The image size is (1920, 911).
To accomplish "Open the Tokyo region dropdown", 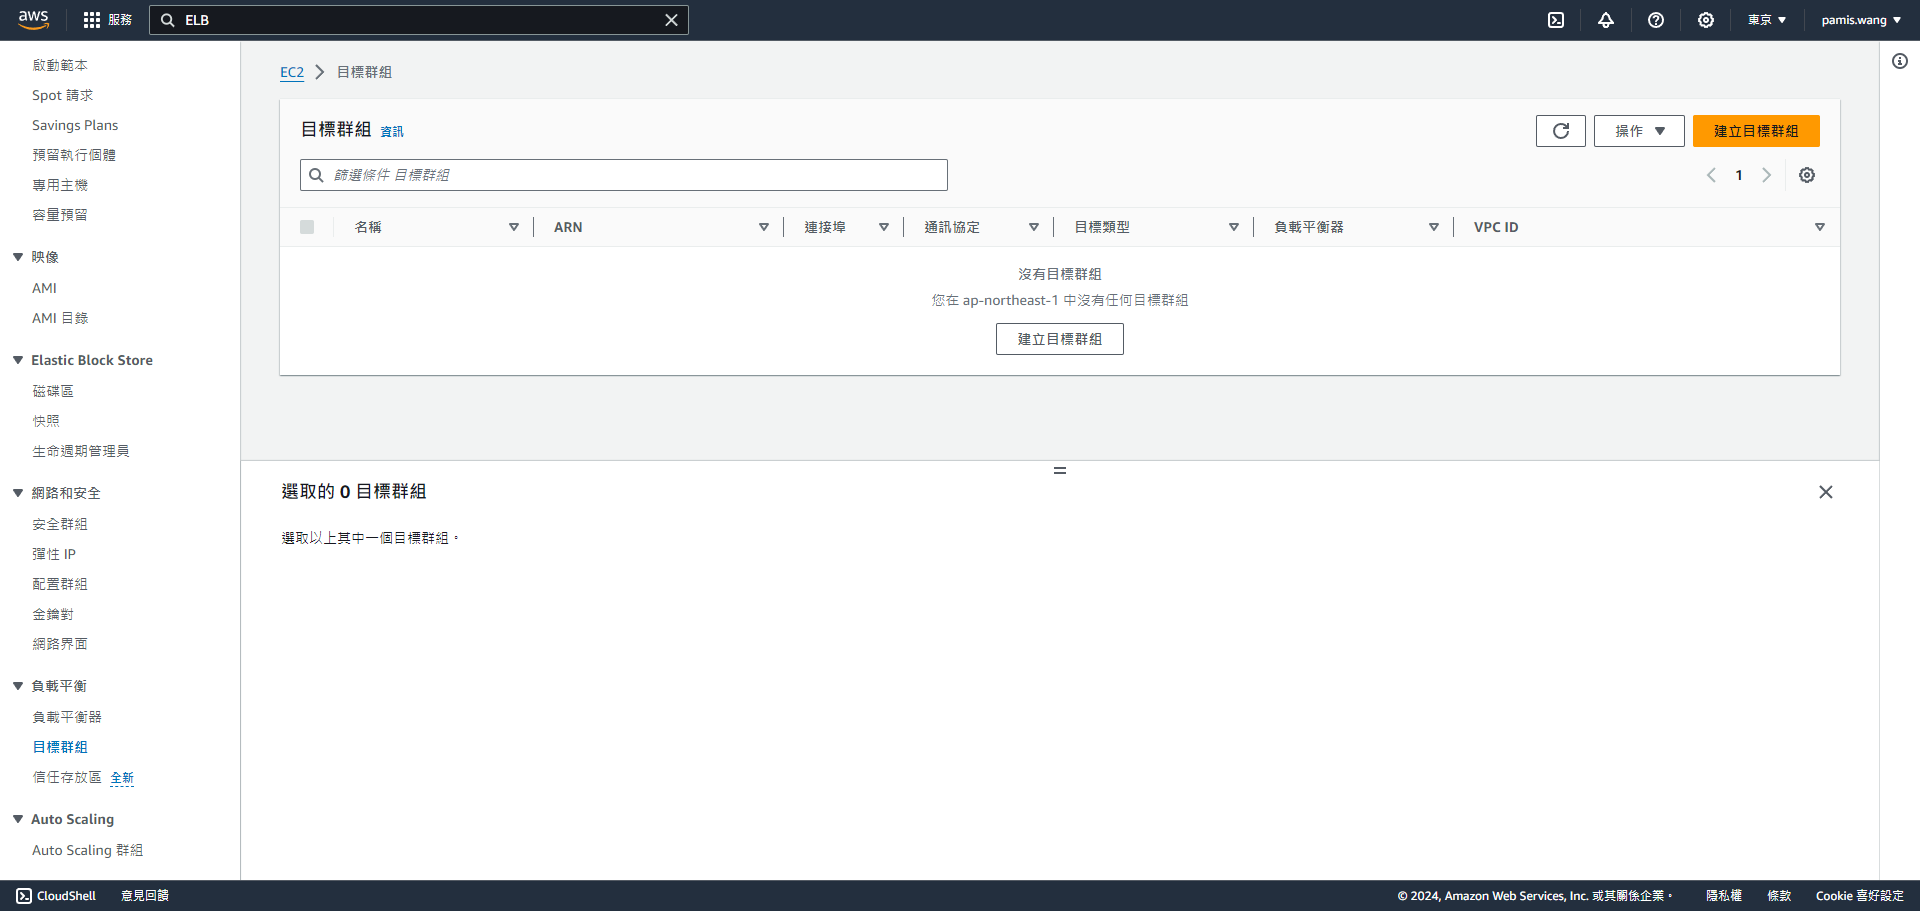I will coord(1767,20).
